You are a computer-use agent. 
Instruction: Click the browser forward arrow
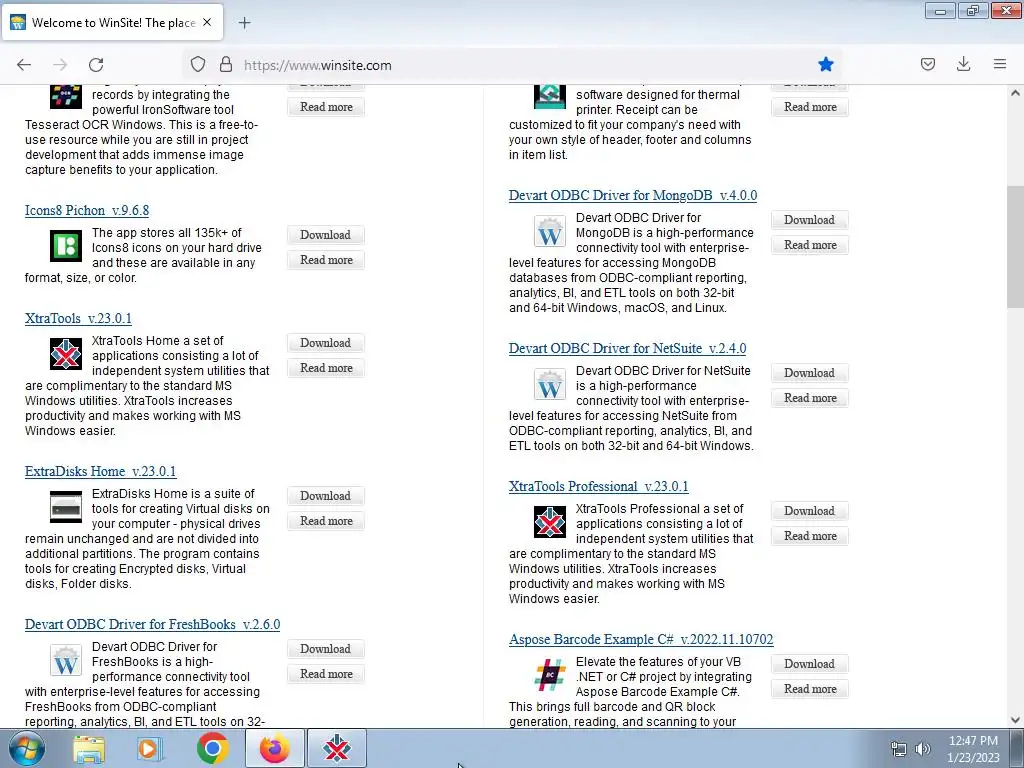coord(60,65)
